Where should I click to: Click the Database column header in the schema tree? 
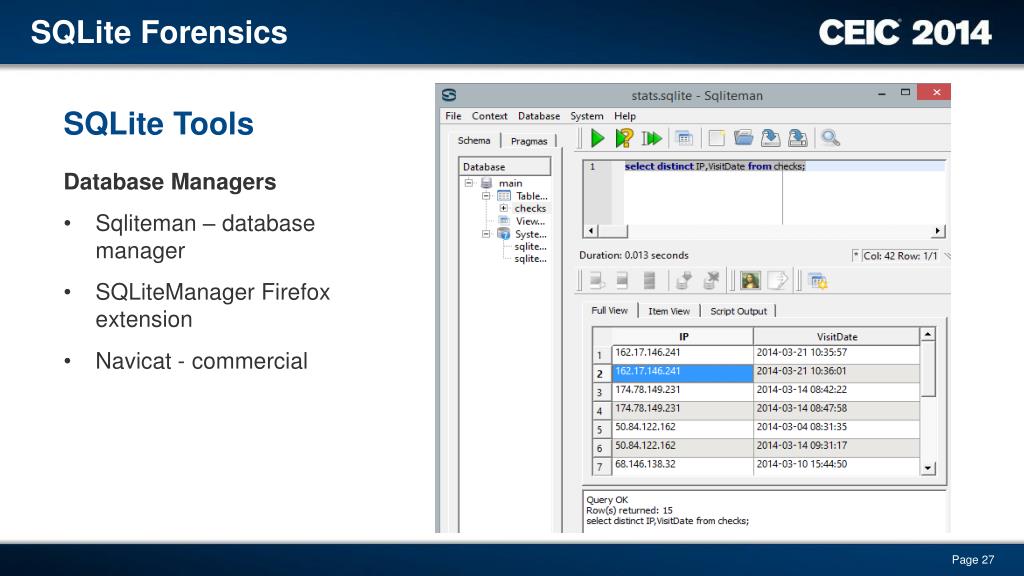tap(505, 167)
